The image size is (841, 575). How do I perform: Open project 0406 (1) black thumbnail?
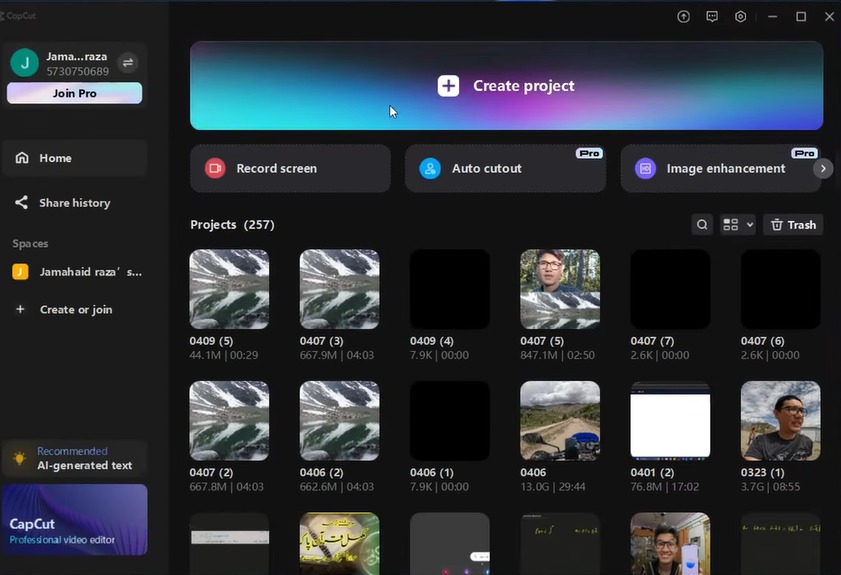[x=450, y=421]
